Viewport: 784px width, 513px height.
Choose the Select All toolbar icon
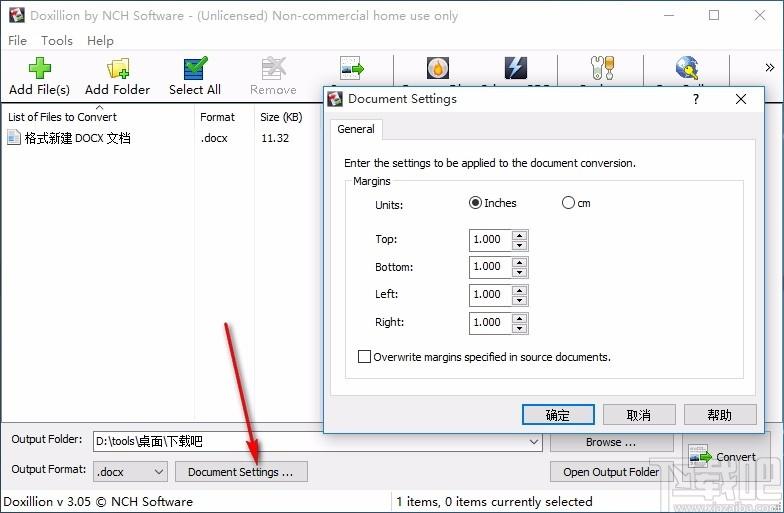[x=195, y=68]
